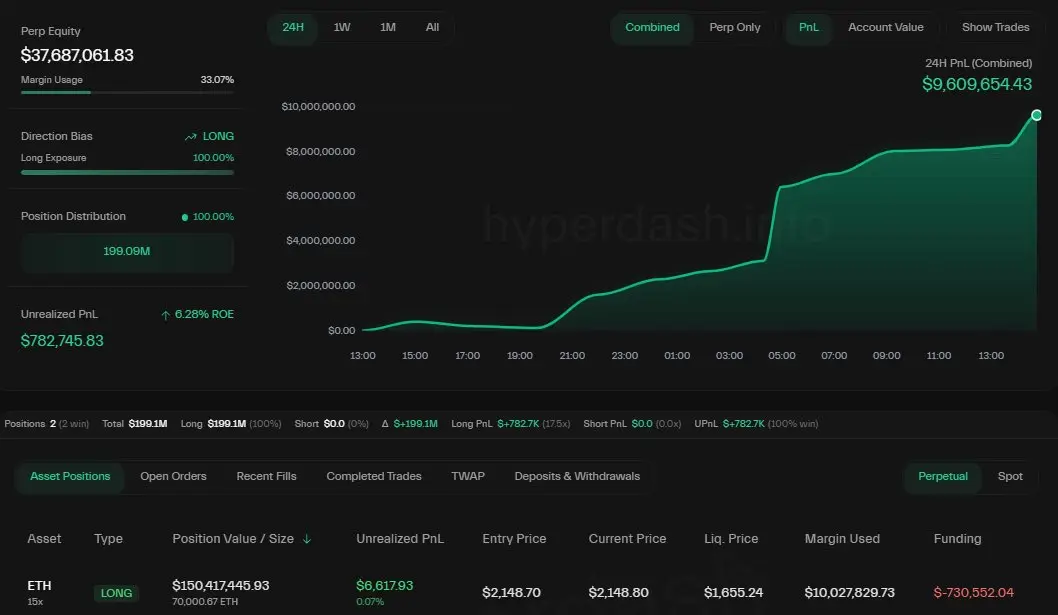
Task: Click the Short PnL $0.0 (0.0x) stat
Action: [632, 424]
